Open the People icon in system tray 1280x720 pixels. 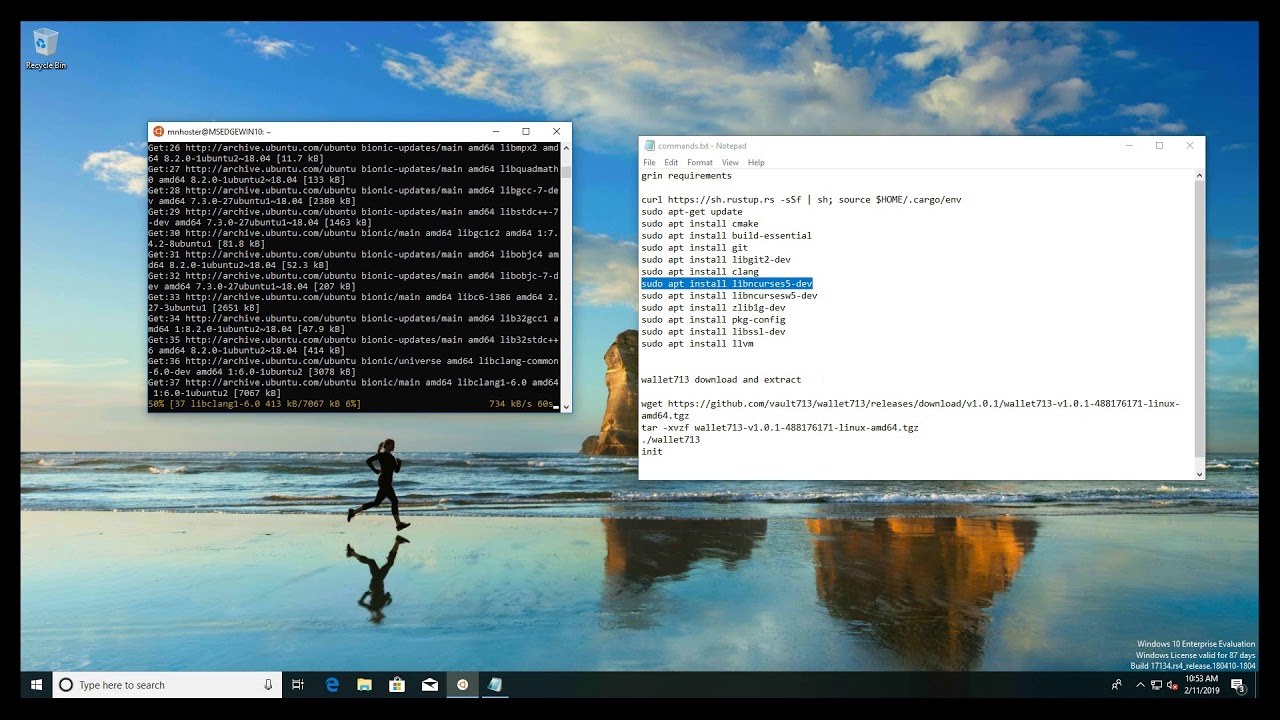pos(1117,685)
